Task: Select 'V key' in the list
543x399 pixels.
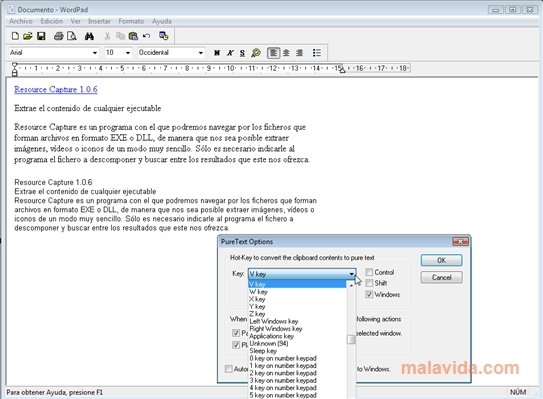Action: [x=297, y=284]
